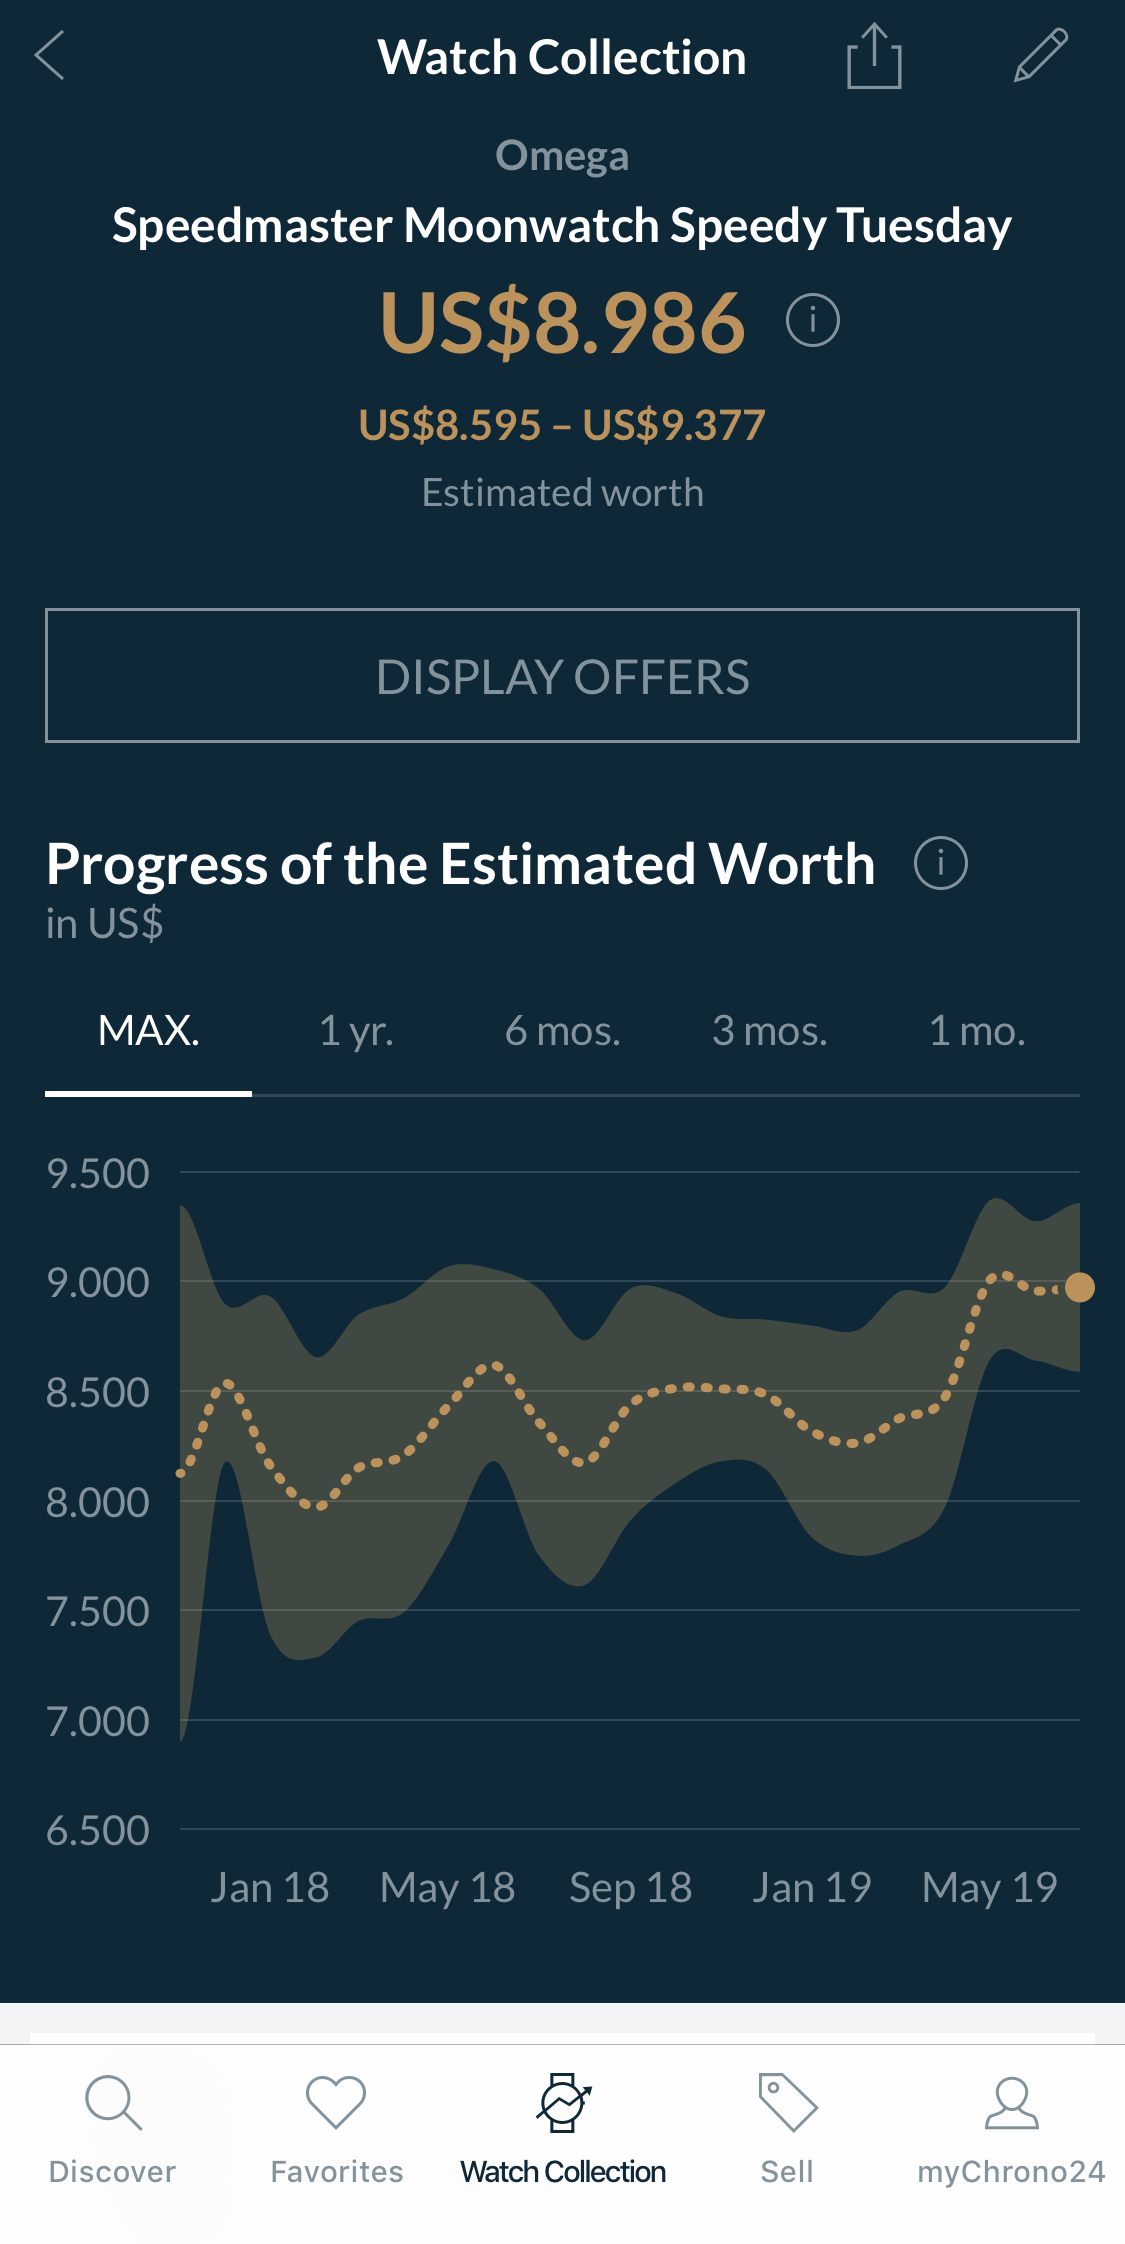
Task: Open the share icon
Action: (x=874, y=57)
